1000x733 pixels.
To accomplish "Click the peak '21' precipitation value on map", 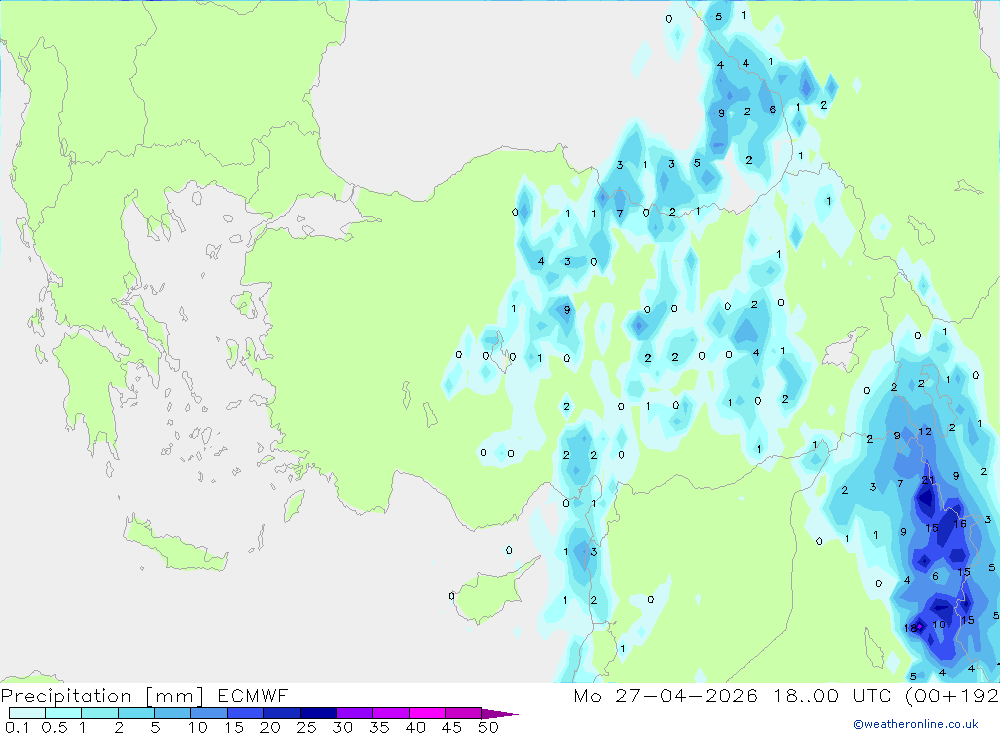I will pos(928,480).
